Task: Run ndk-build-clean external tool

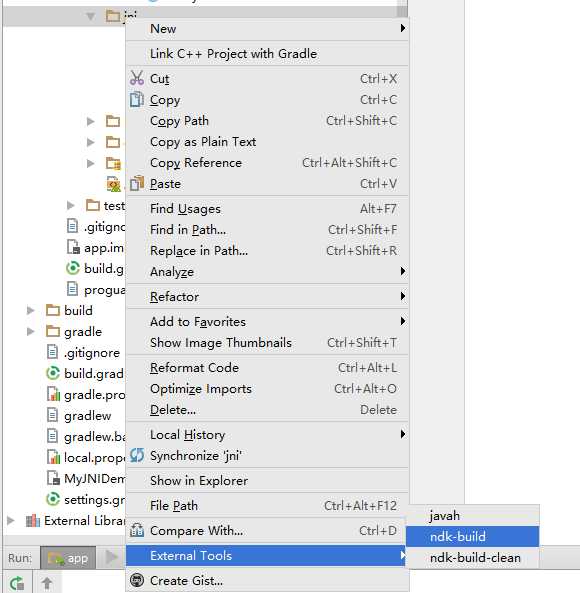Action: [473, 557]
